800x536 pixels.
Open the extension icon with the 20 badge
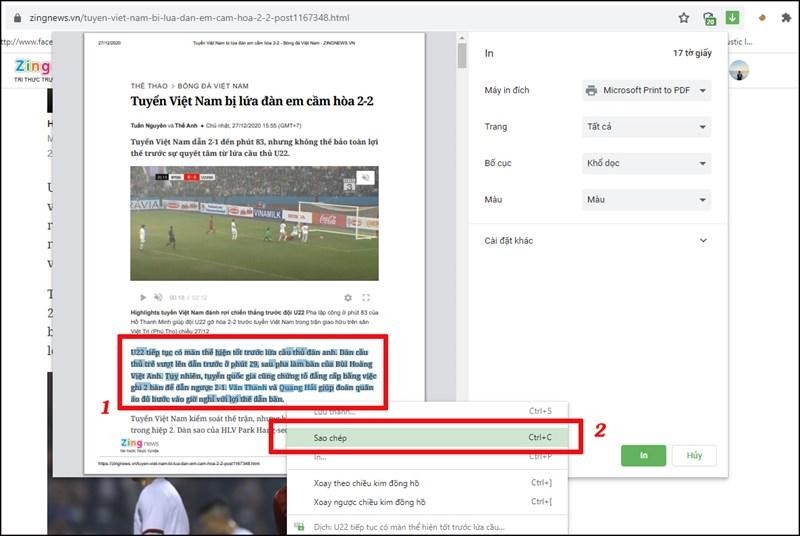[x=709, y=19]
